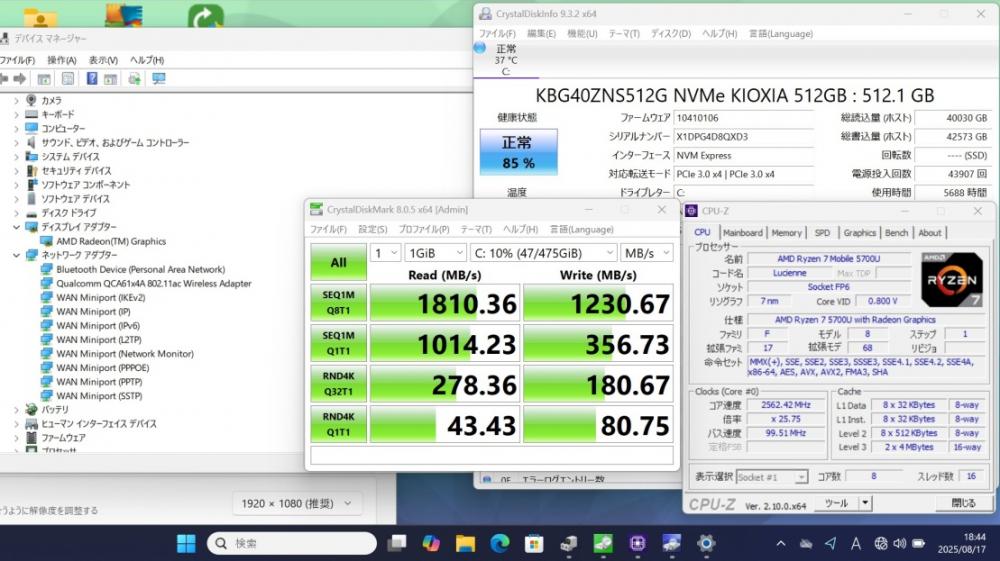This screenshot has width=1000, height=561.
Task: Click the scan for hardware changes monitor icon
Action: 158,78
